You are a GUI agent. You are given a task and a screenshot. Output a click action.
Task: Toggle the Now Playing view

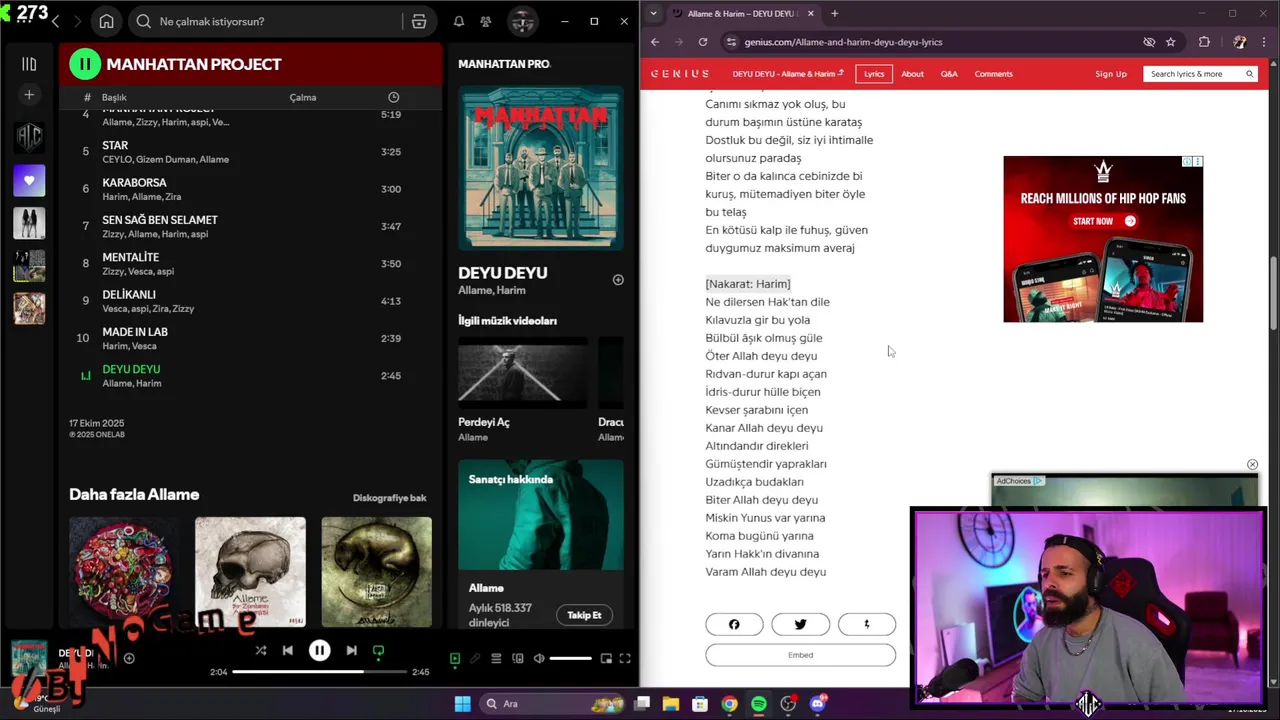click(455, 658)
